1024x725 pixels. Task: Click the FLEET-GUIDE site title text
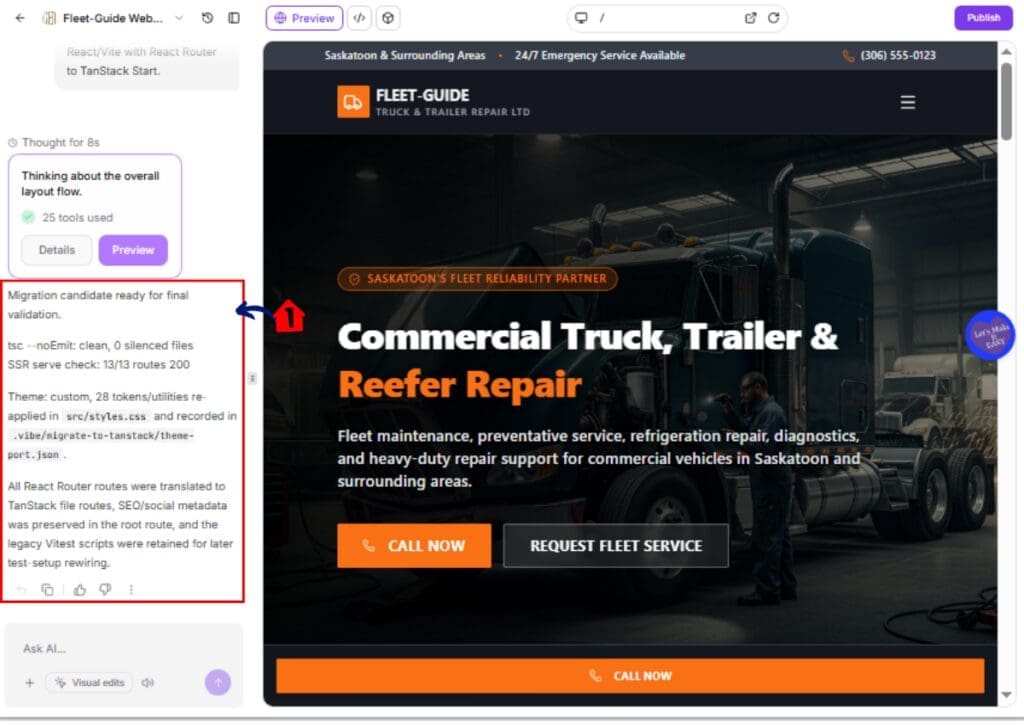coord(422,95)
